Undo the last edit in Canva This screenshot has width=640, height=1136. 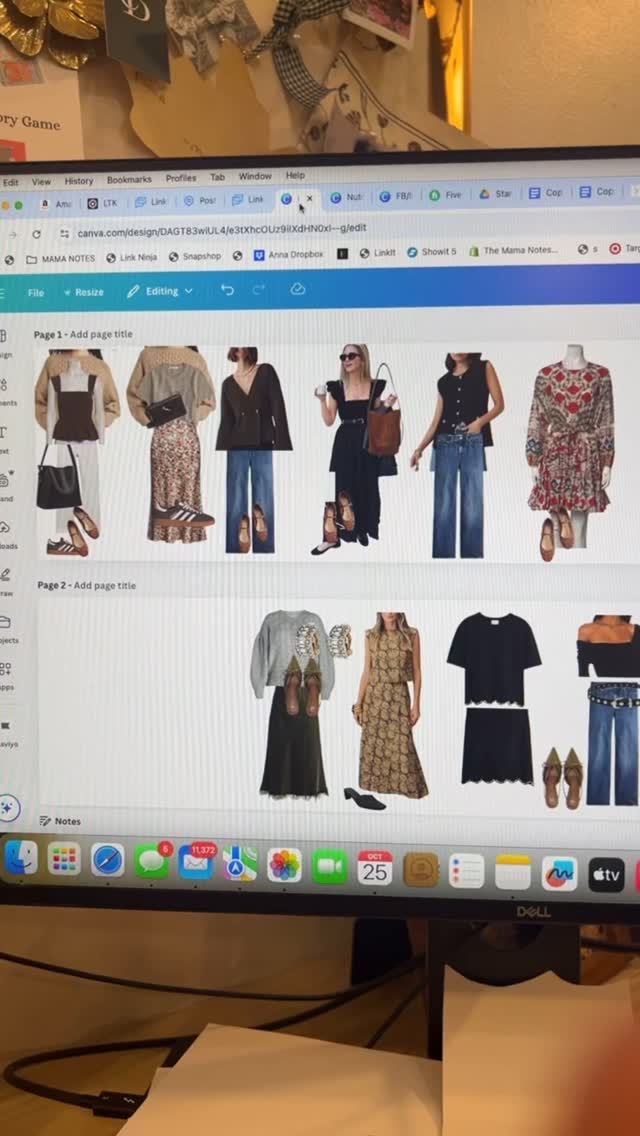pyautogui.click(x=228, y=290)
